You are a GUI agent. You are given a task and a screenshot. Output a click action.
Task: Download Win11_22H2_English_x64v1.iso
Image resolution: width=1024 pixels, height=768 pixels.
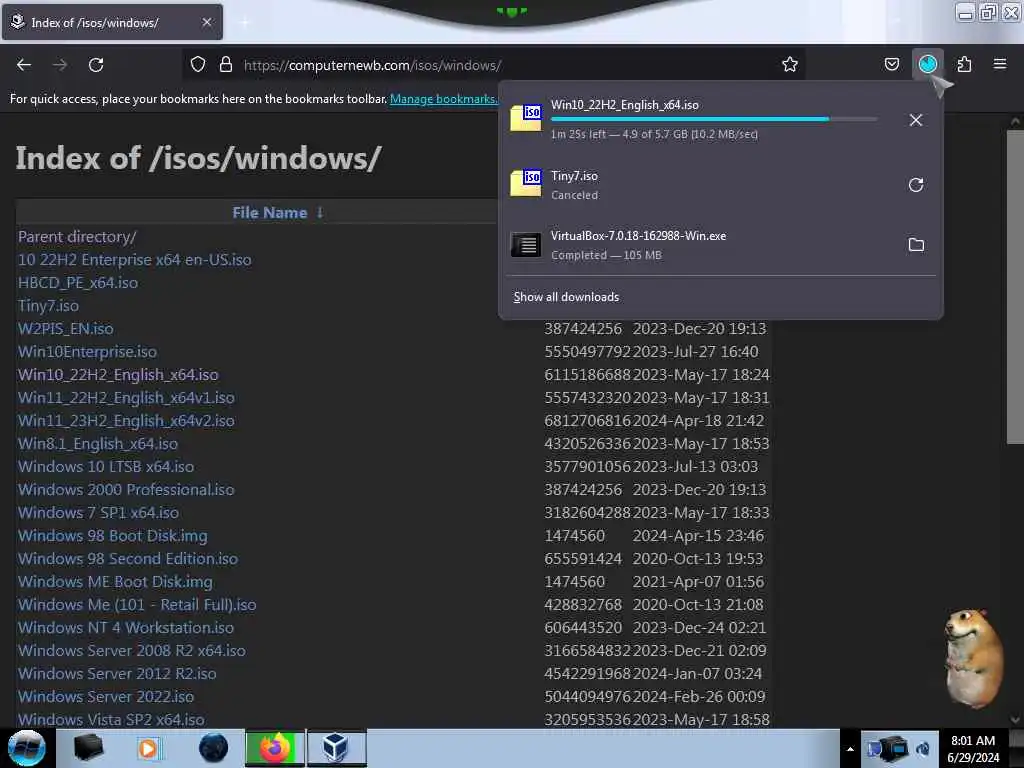(126, 397)
